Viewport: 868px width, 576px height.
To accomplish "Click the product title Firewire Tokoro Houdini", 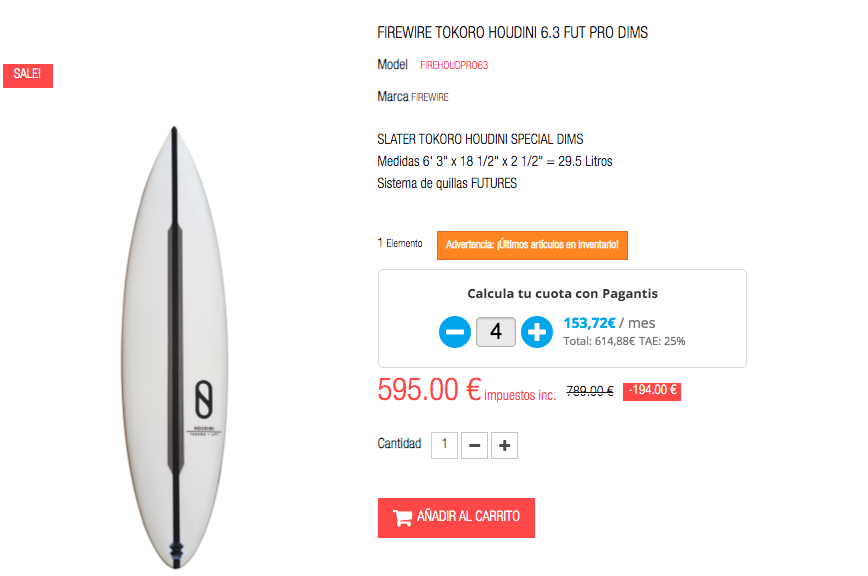I will coord(513,33).
